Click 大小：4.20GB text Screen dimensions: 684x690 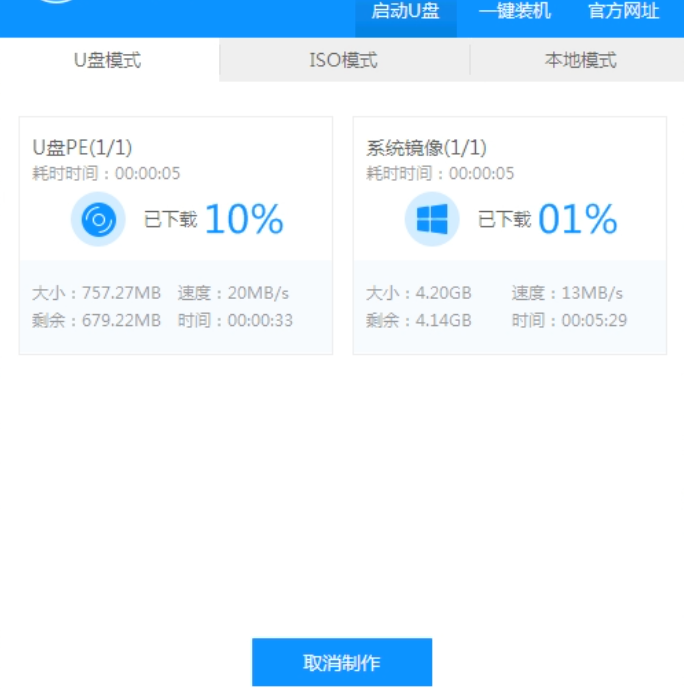coord(419,293)
